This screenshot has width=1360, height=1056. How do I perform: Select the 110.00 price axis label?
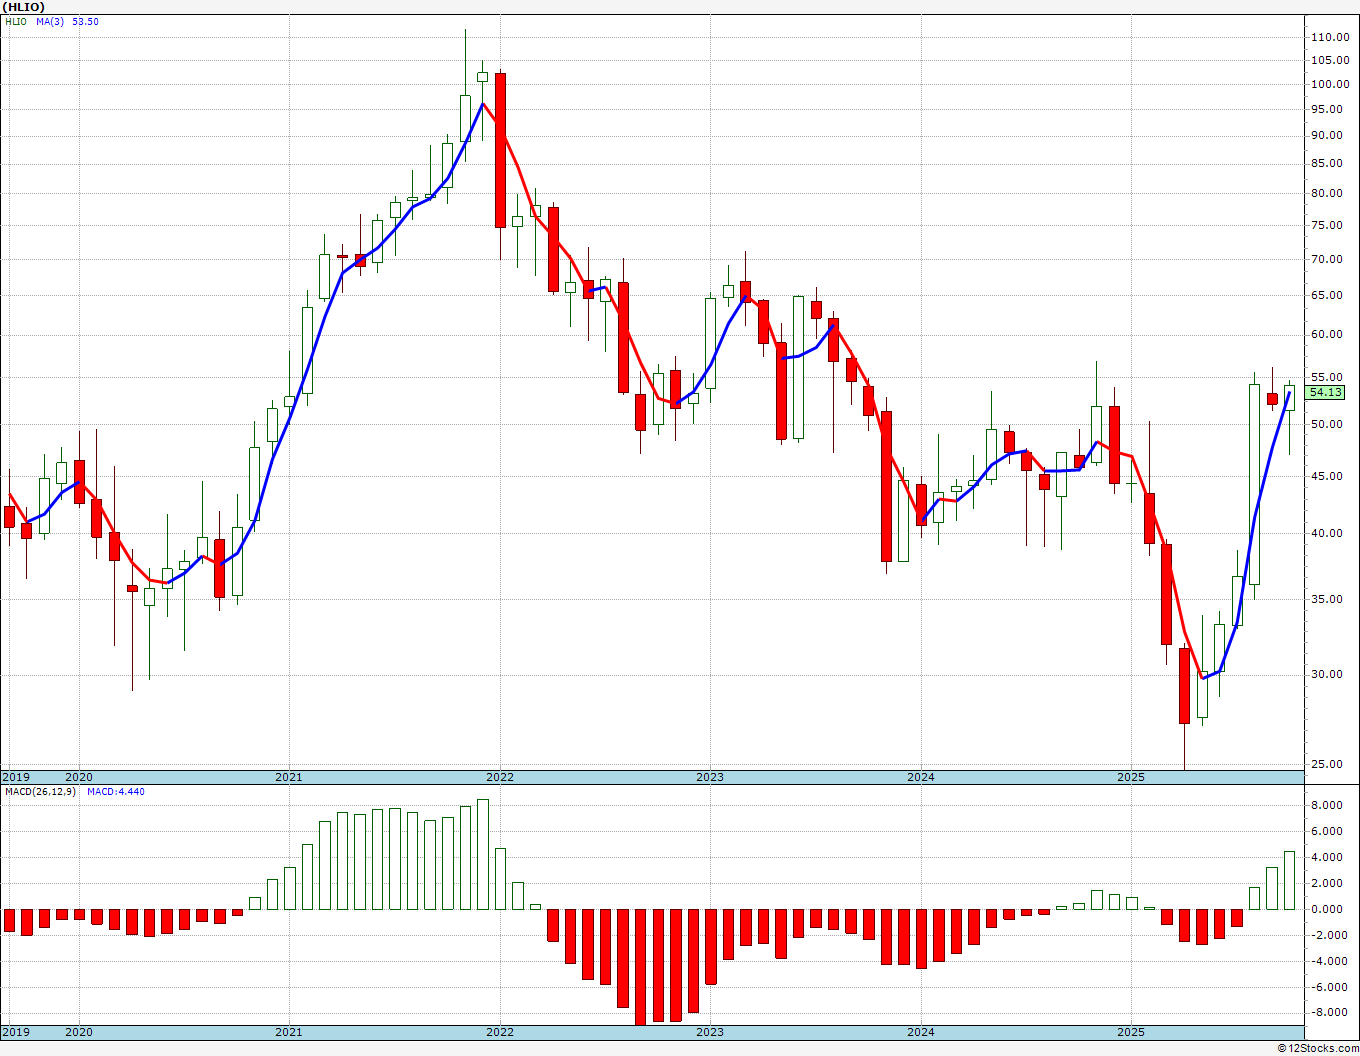point(1328,37)
